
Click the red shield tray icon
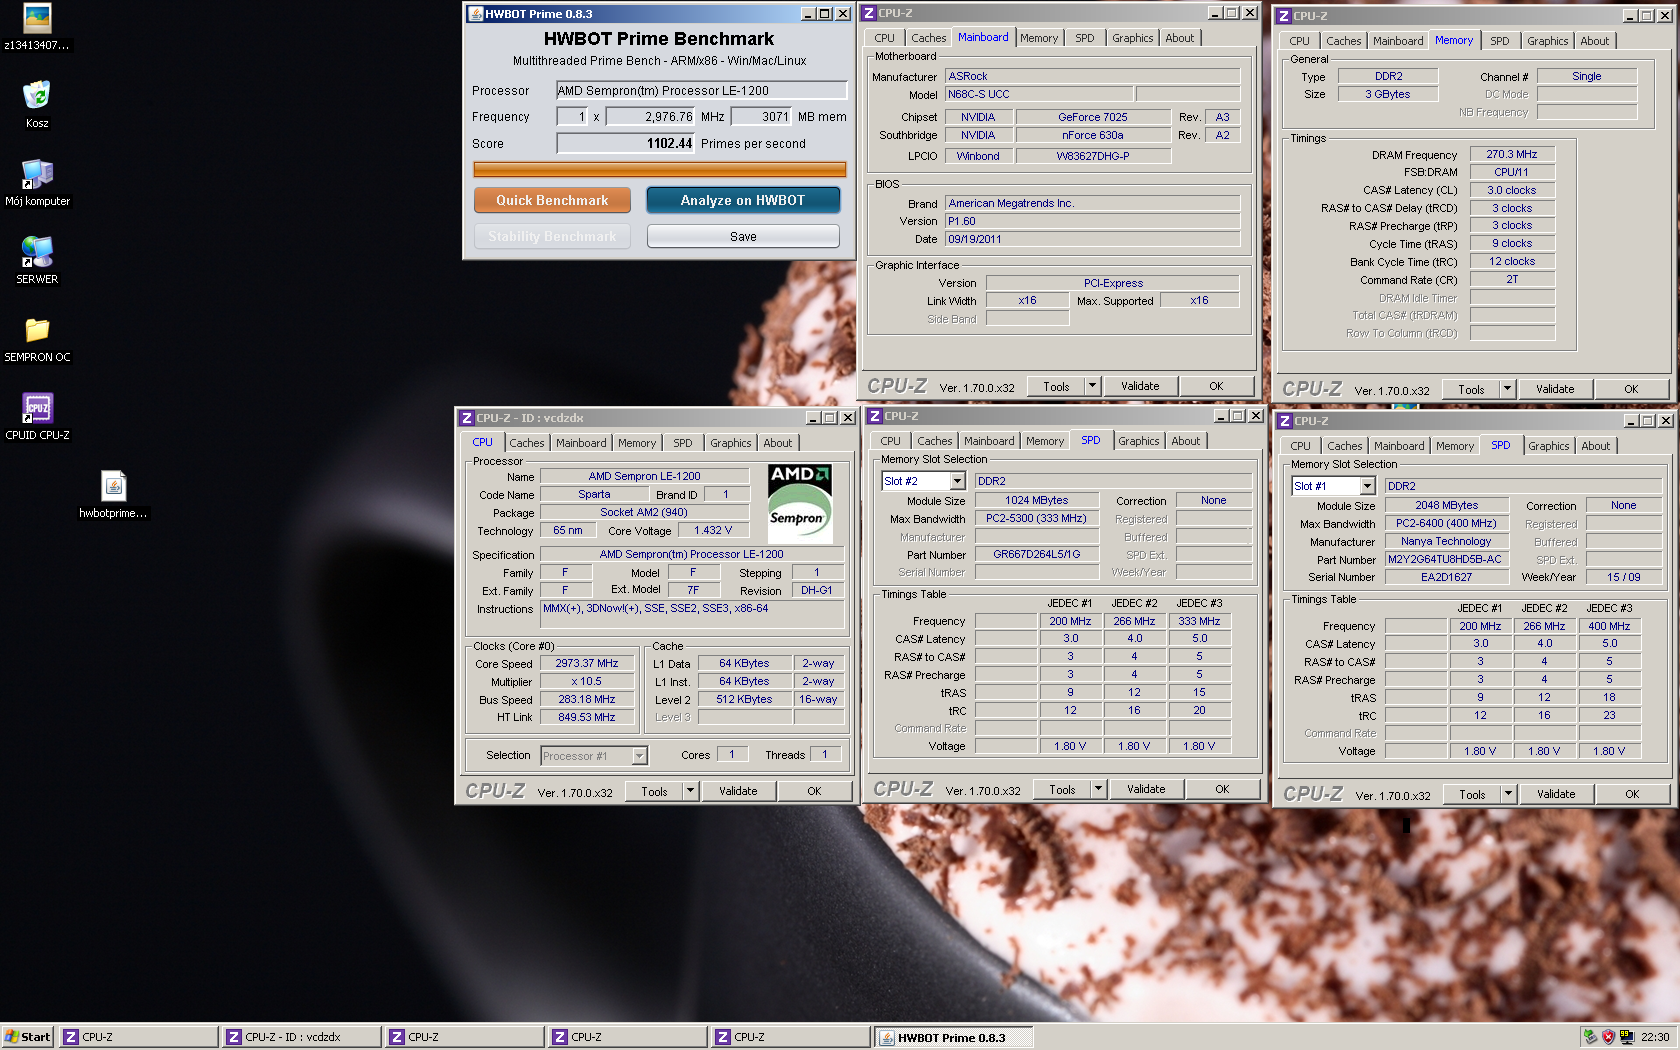pyautogui.click(x=1608, y=1037)
